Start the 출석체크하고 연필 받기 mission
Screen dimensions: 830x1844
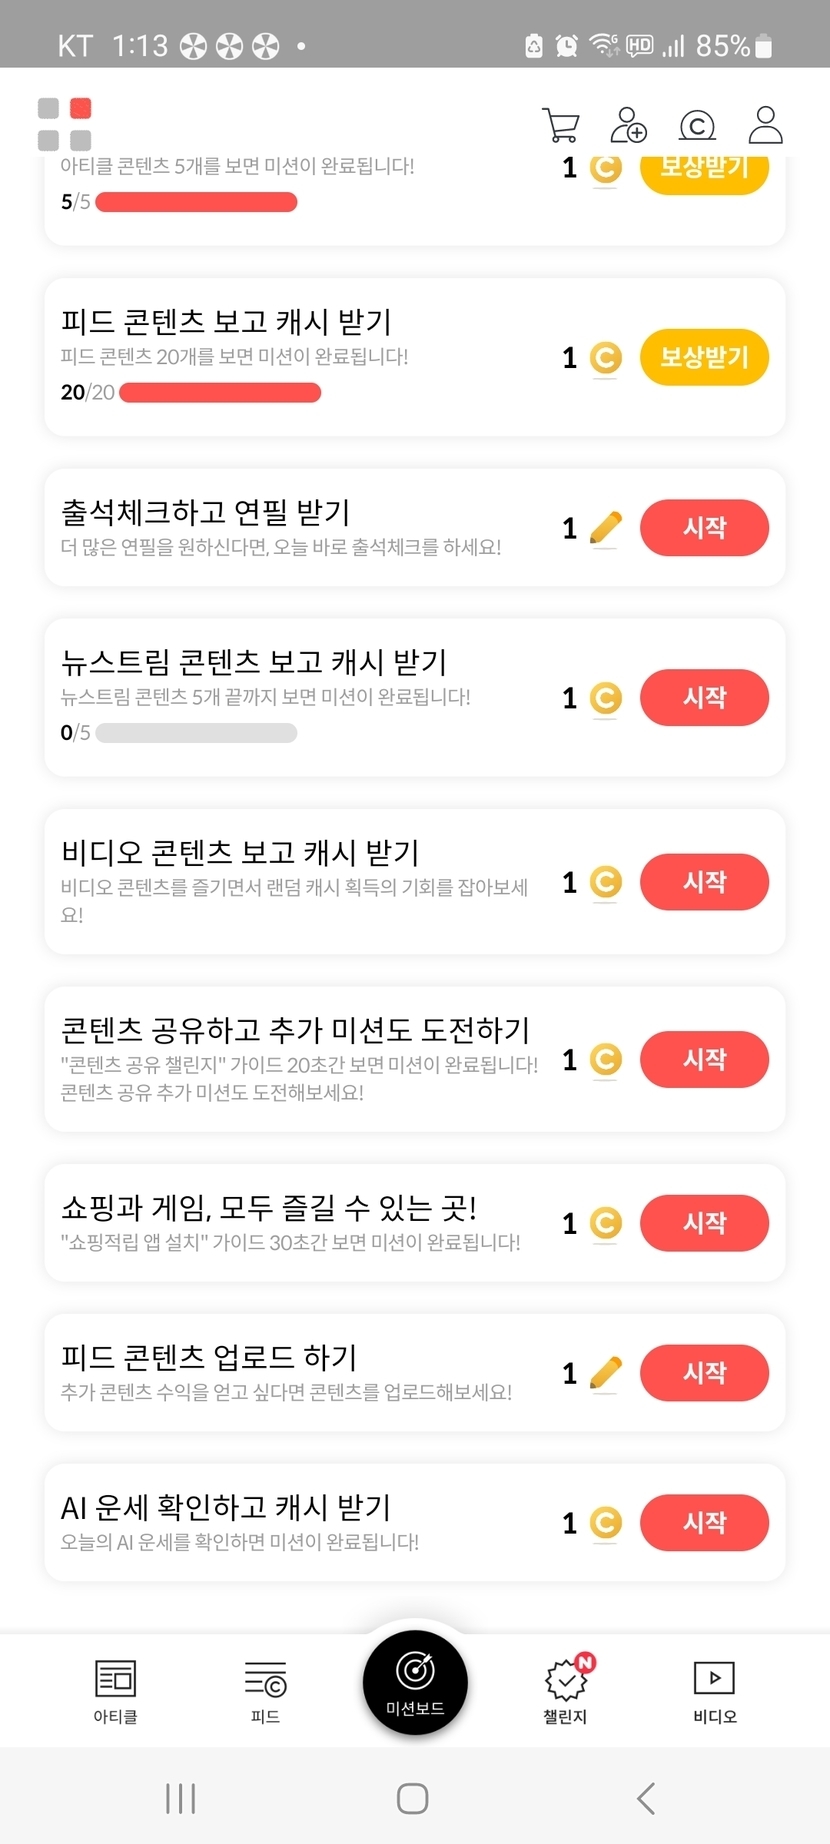click(704, 527)
